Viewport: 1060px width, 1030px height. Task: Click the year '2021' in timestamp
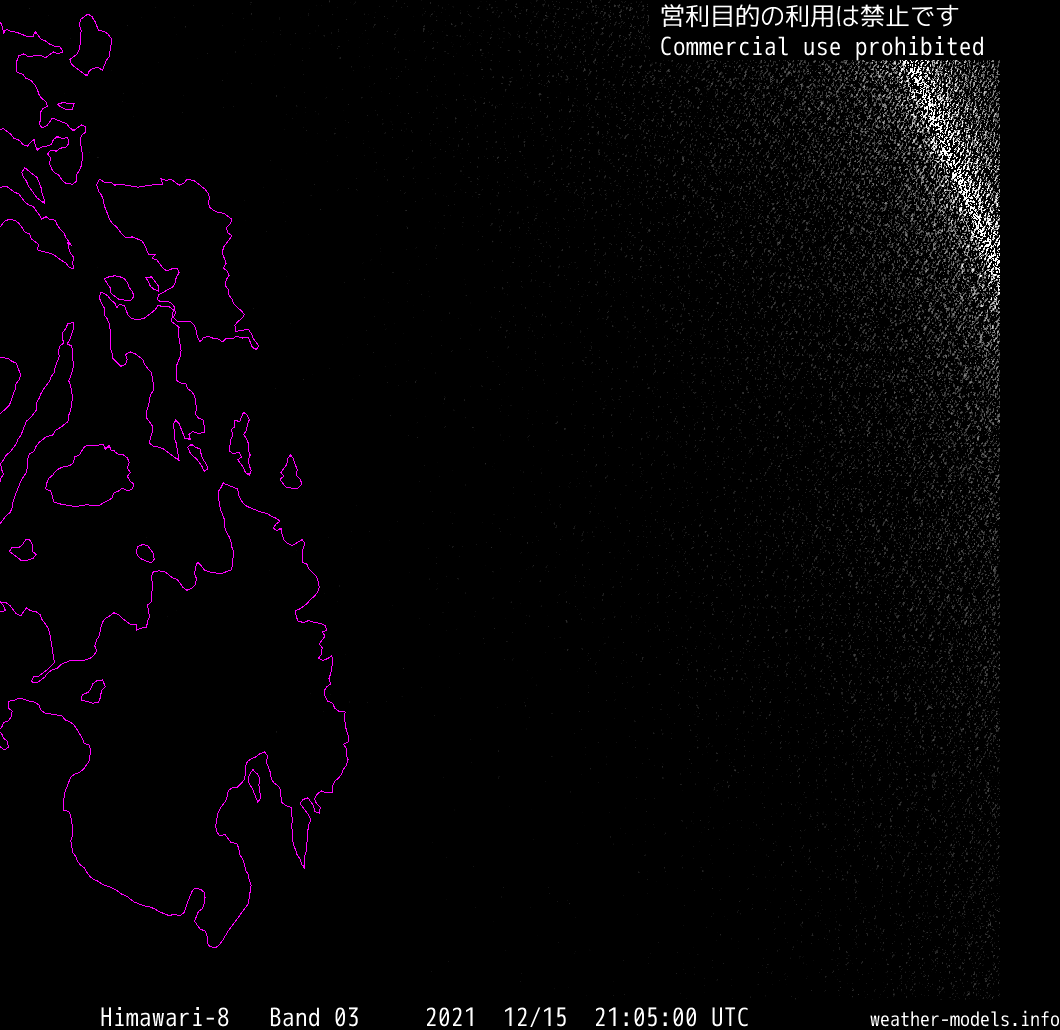click(x=450, y=1016)
